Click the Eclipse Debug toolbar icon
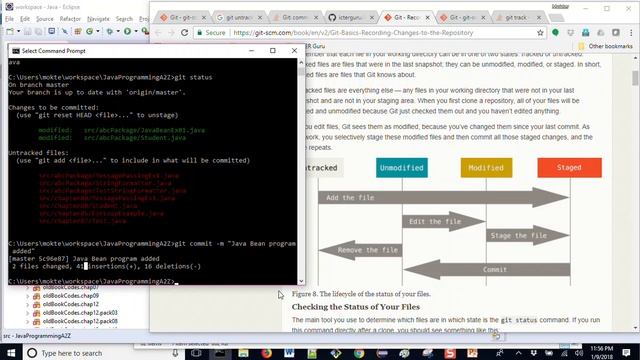640x360 pixels. point(110,31)
